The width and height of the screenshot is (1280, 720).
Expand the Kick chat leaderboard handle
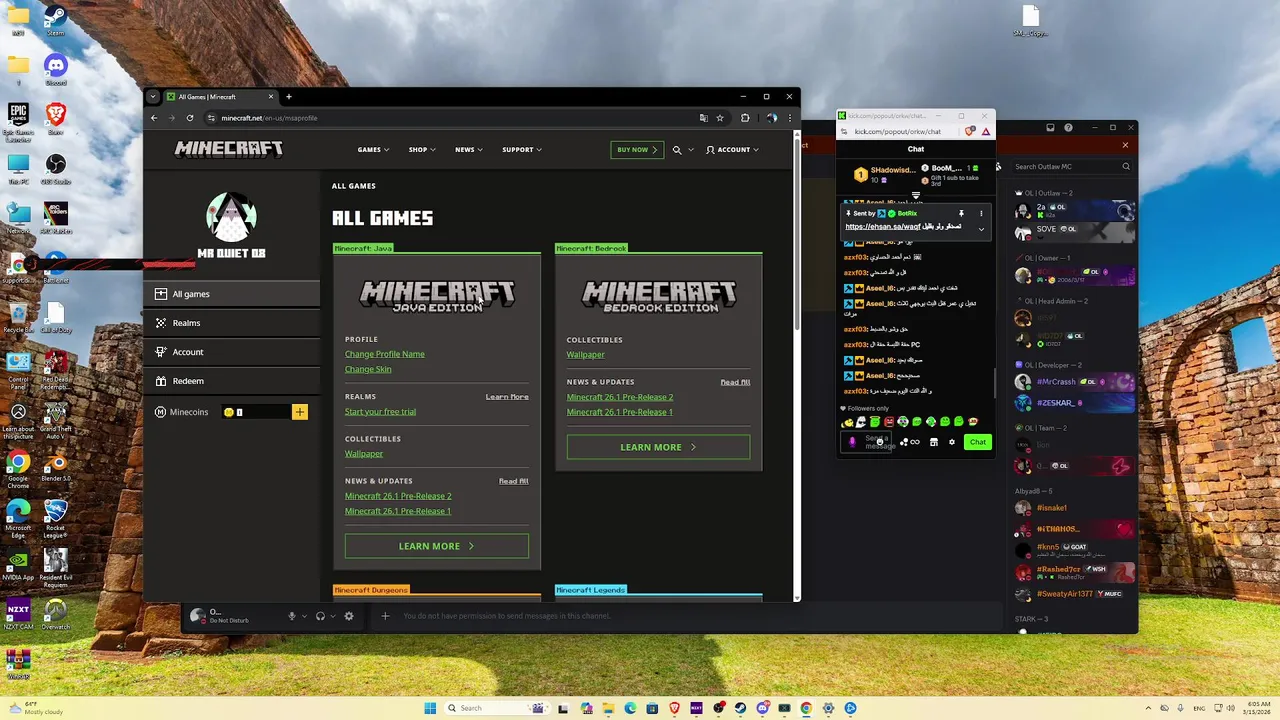click(915, 196)
